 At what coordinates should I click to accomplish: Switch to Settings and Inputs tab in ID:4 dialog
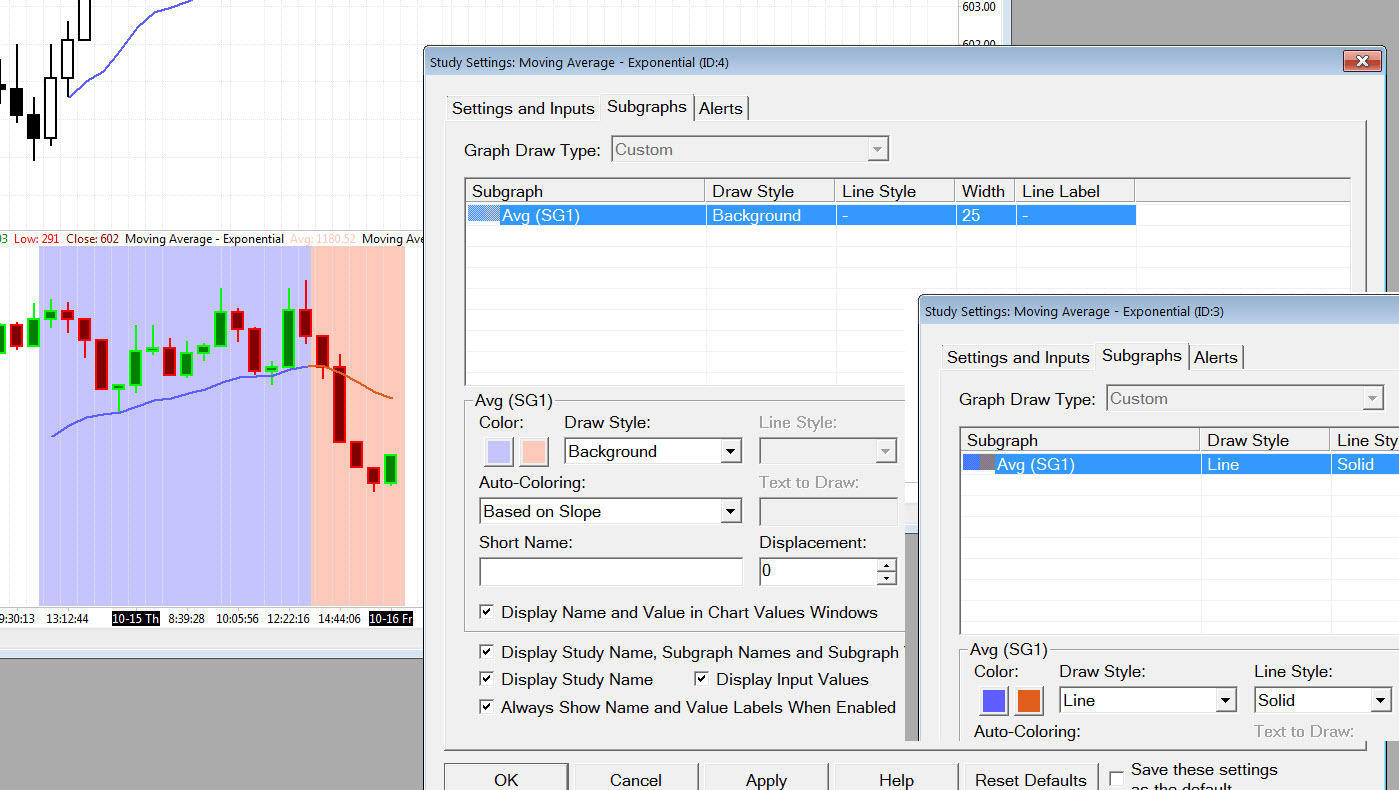[523, 108]
